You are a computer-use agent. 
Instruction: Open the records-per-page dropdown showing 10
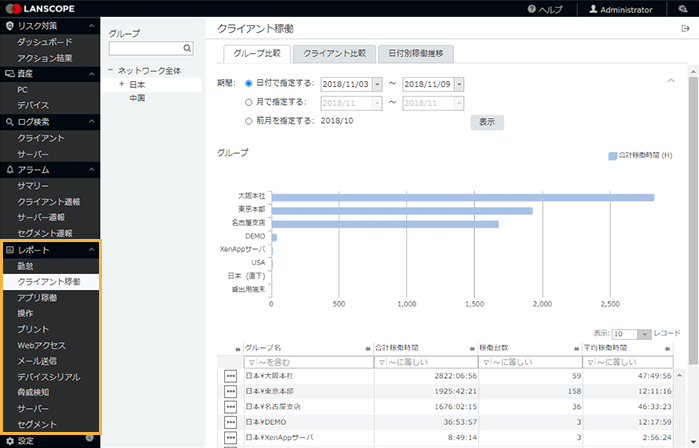[x=646, y=332]
